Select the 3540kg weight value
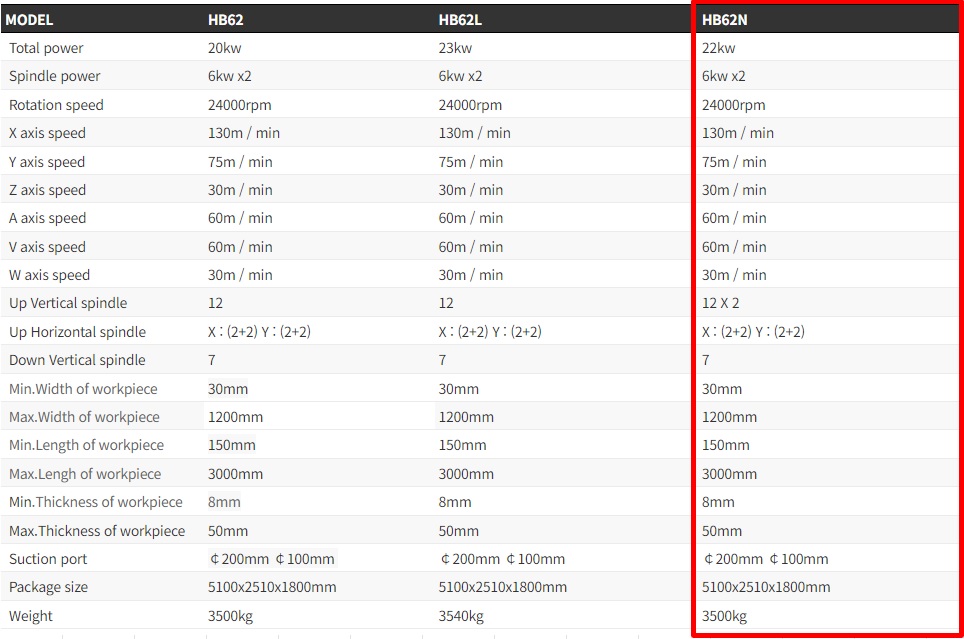The height and width of the screenshot is (639, 964). (460, 616)
